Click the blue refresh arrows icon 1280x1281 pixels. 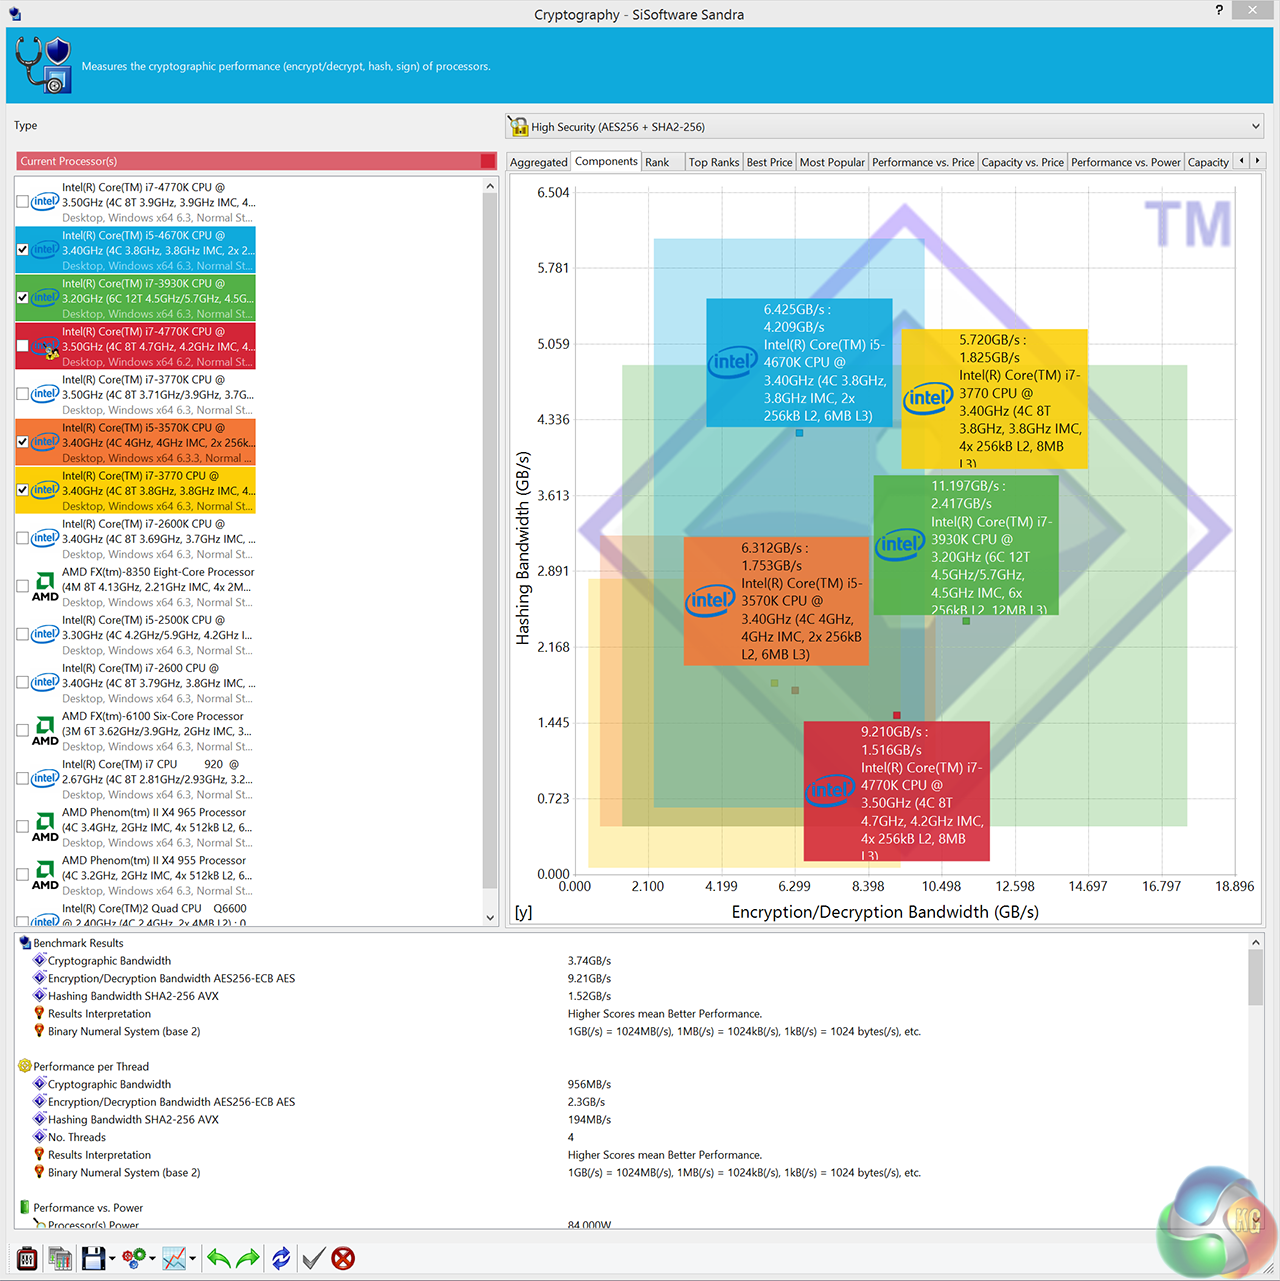[x=281, y=1258]
